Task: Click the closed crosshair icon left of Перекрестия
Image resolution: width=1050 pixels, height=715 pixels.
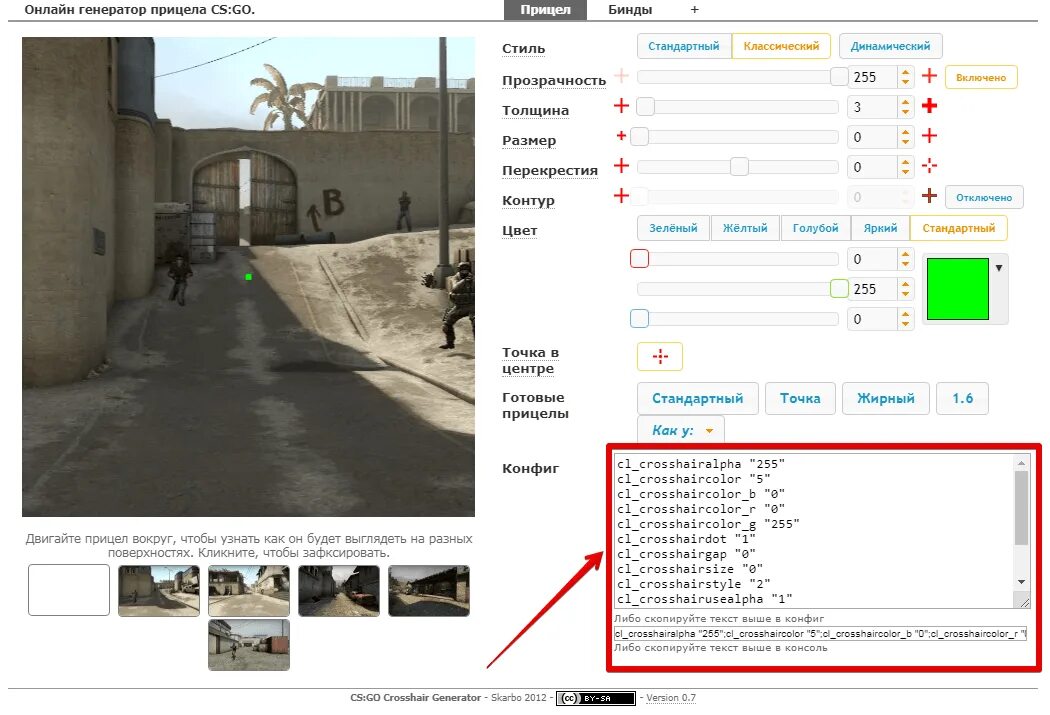Action: 621,165
